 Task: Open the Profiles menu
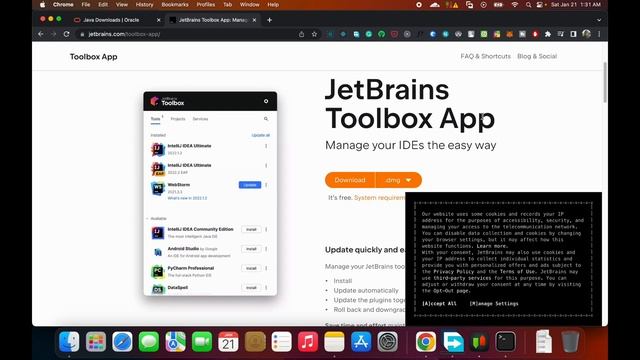(x=206, y=5)
